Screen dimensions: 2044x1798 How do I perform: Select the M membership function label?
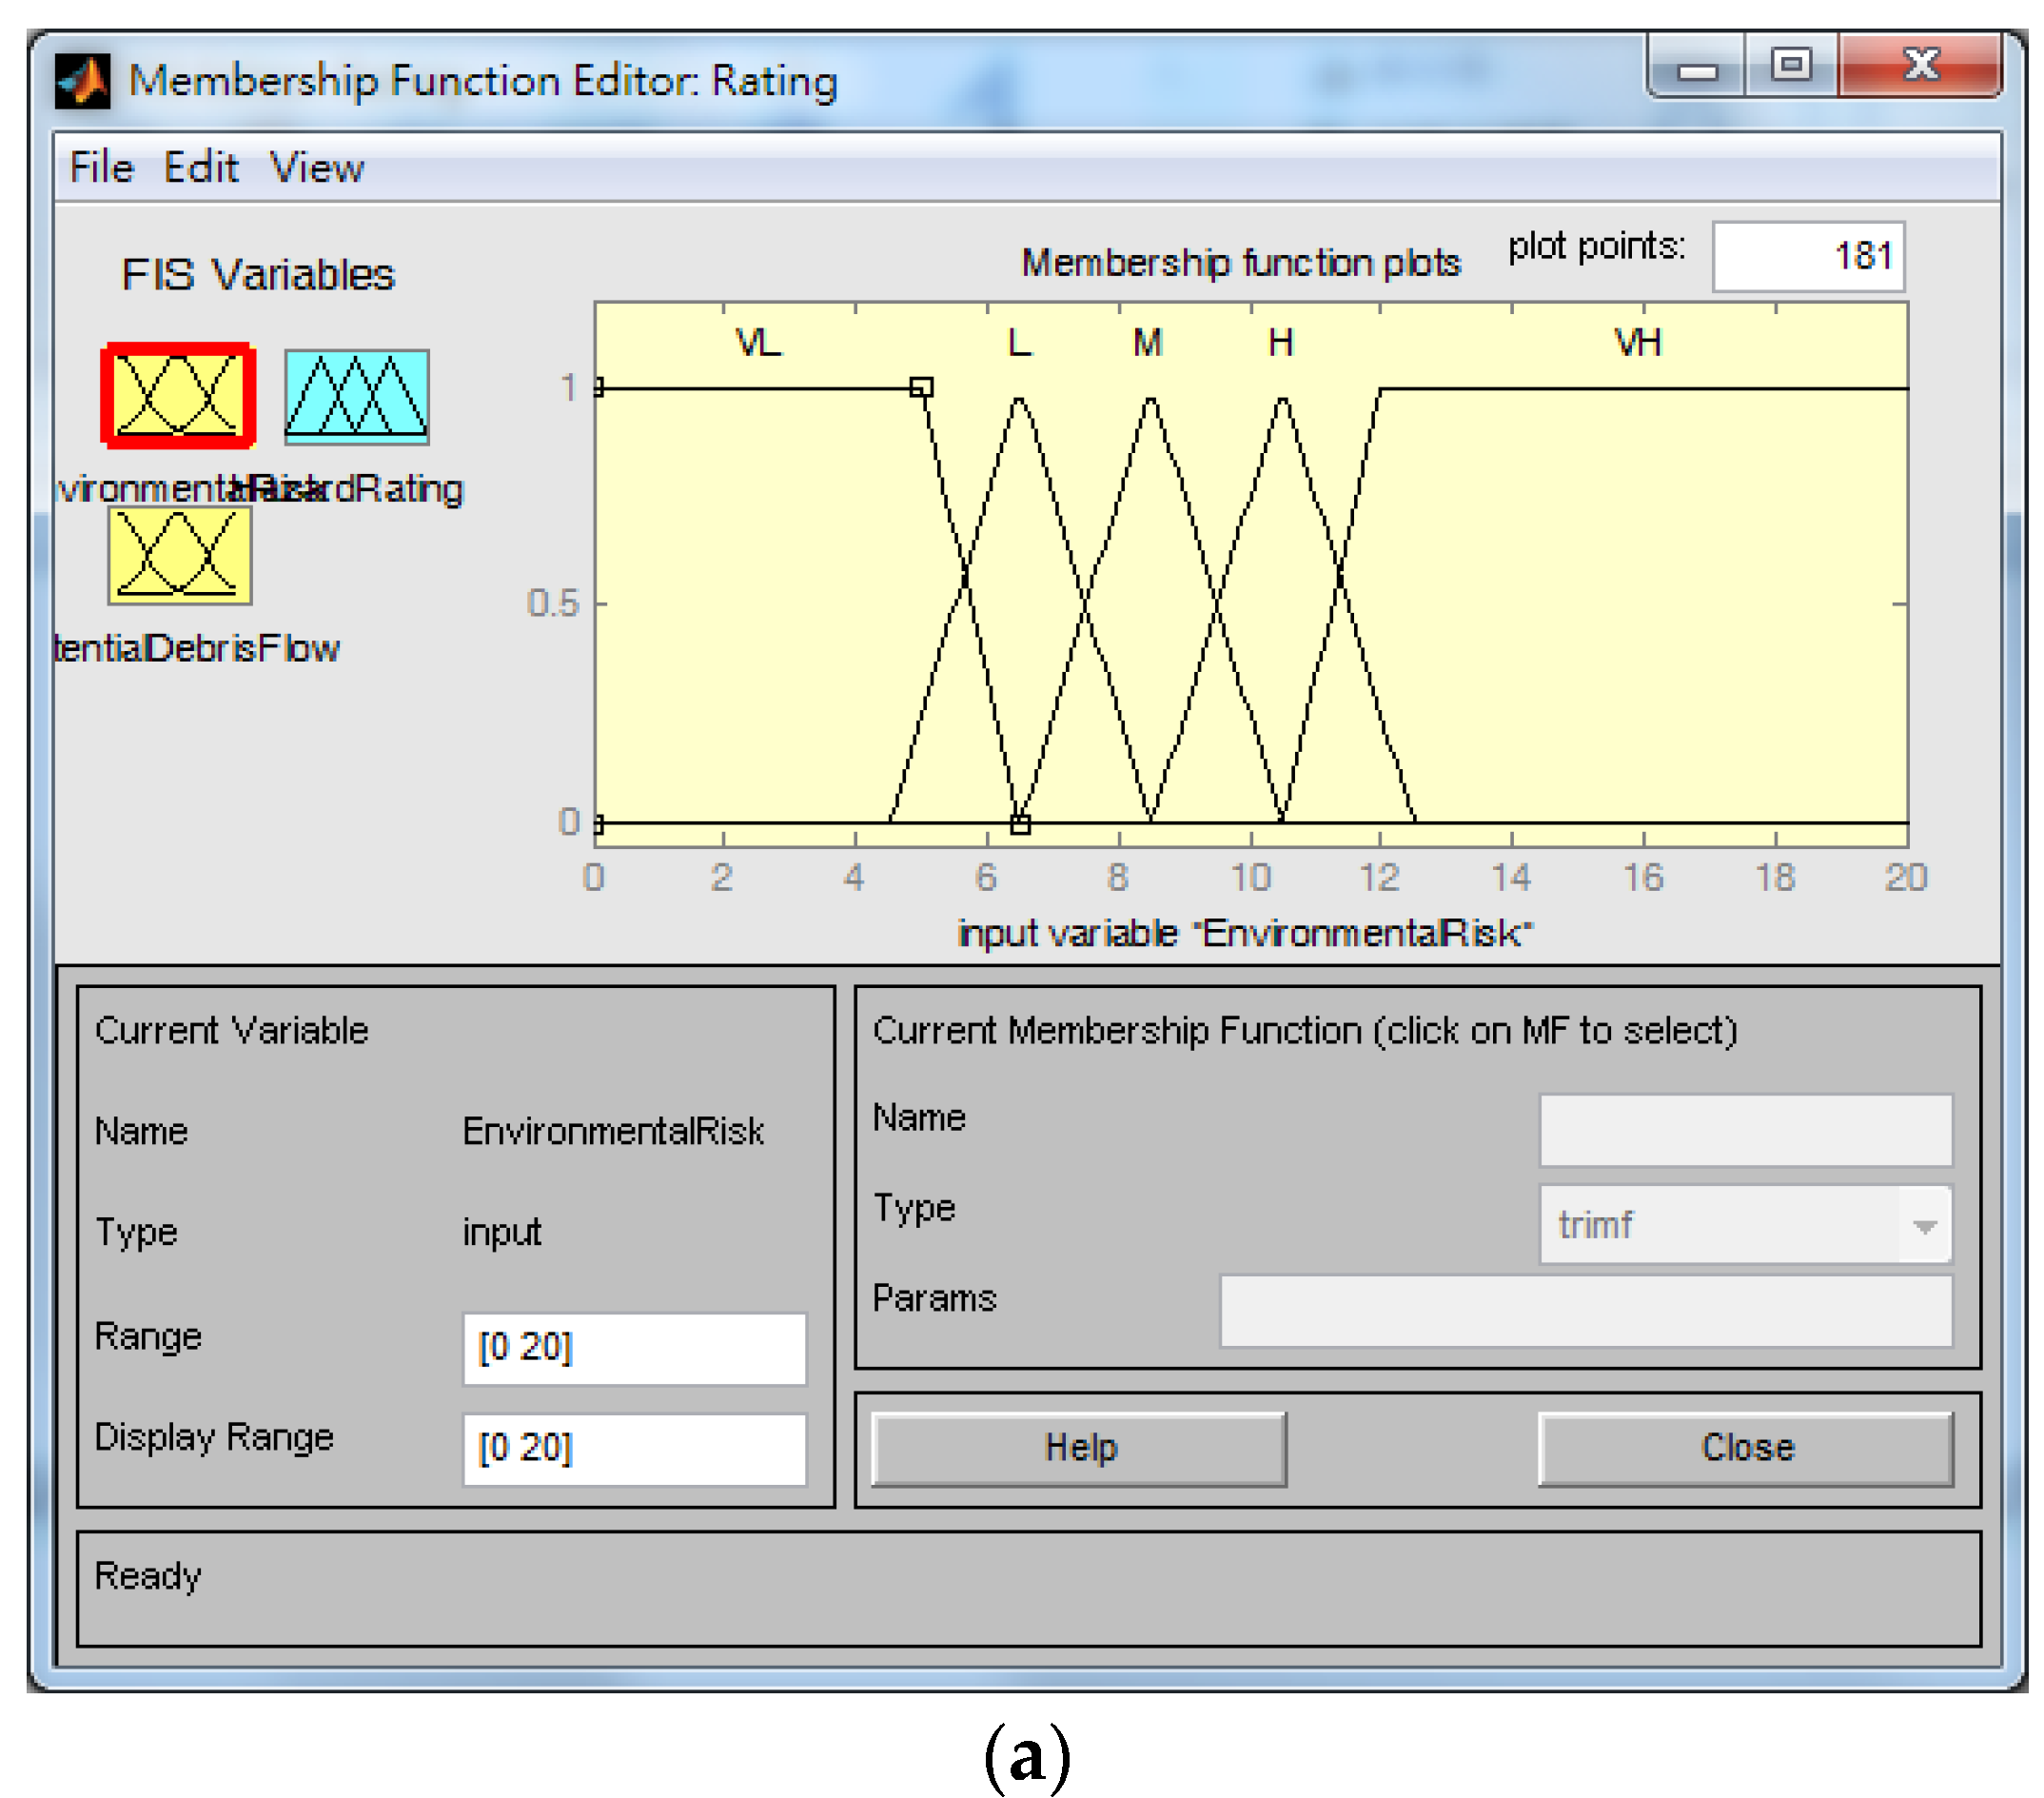(1147, 343)
